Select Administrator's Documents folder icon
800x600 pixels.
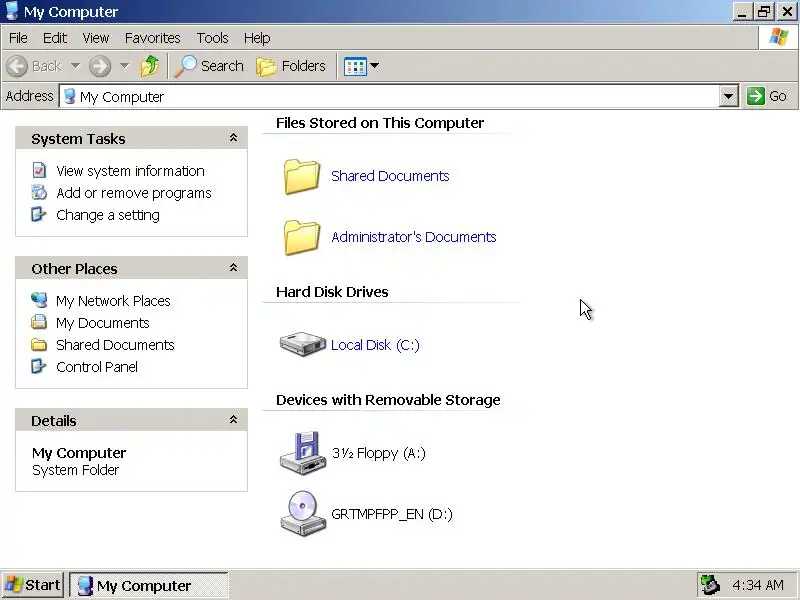(302, 237)
